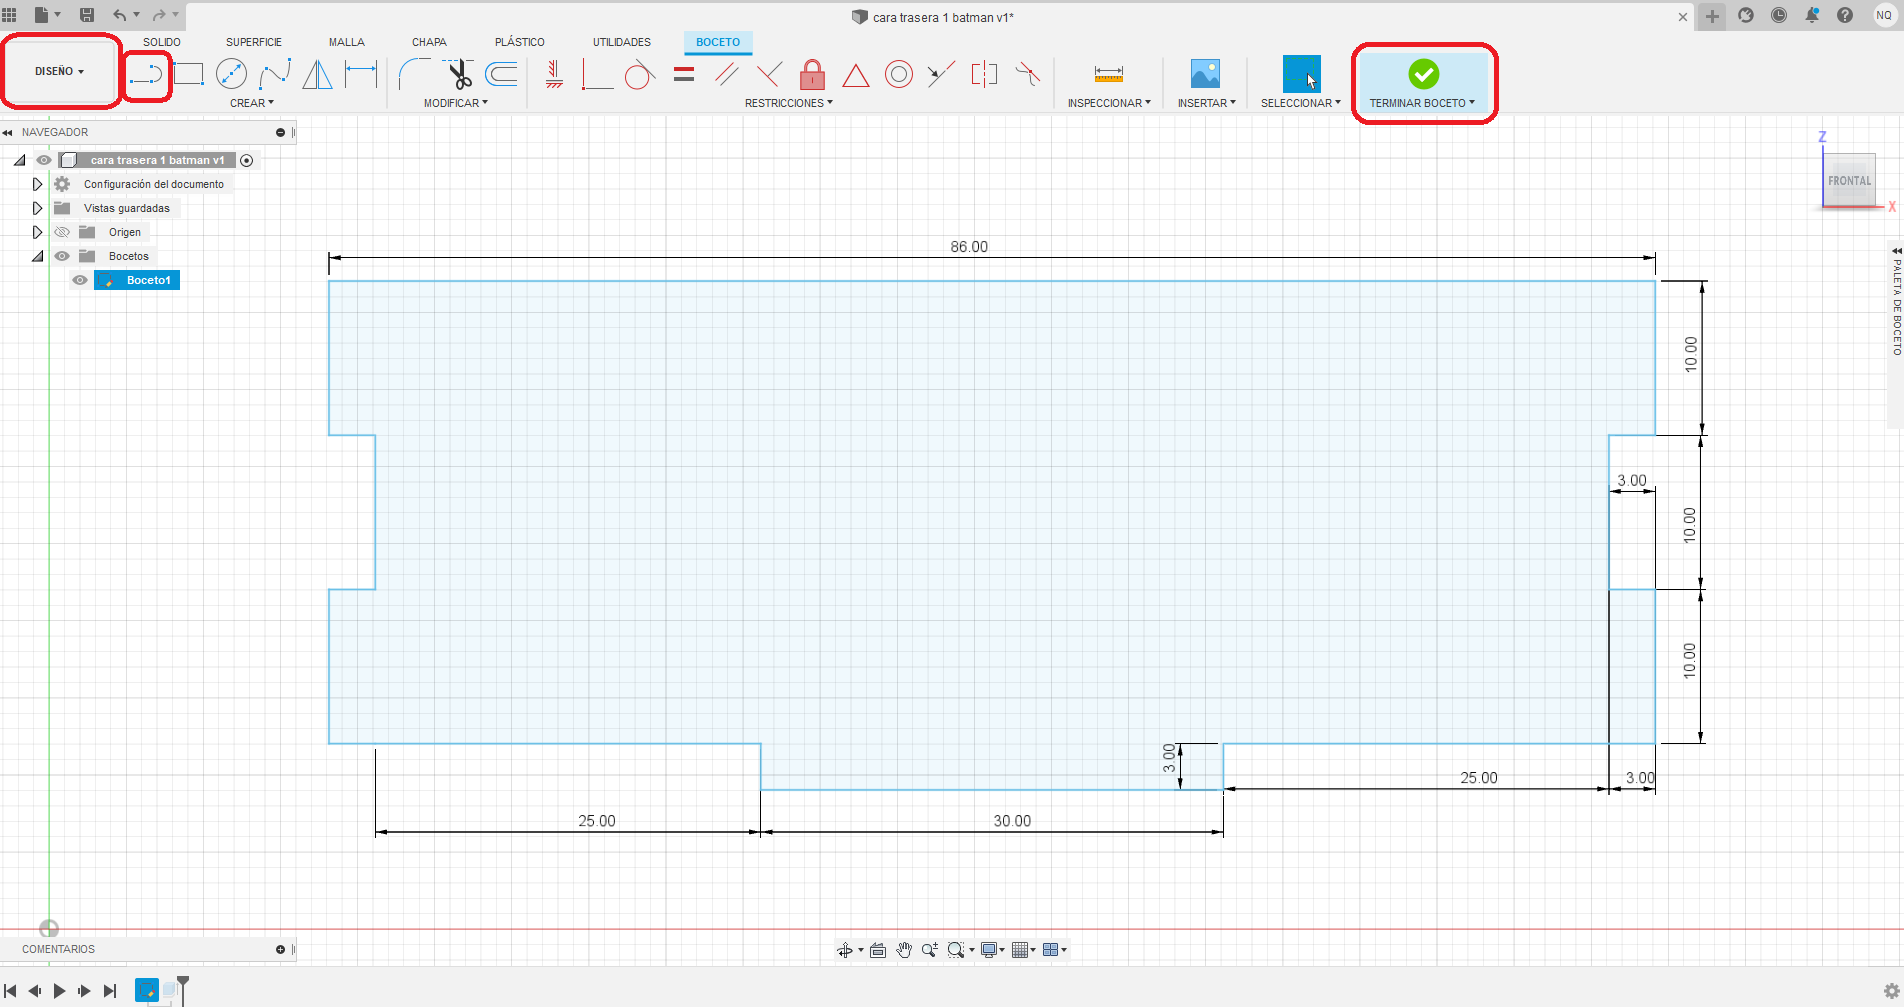Apply the Tangent constraint
The height and width of the screenshot is (1007, 1904).
click(x=640, y=74)
